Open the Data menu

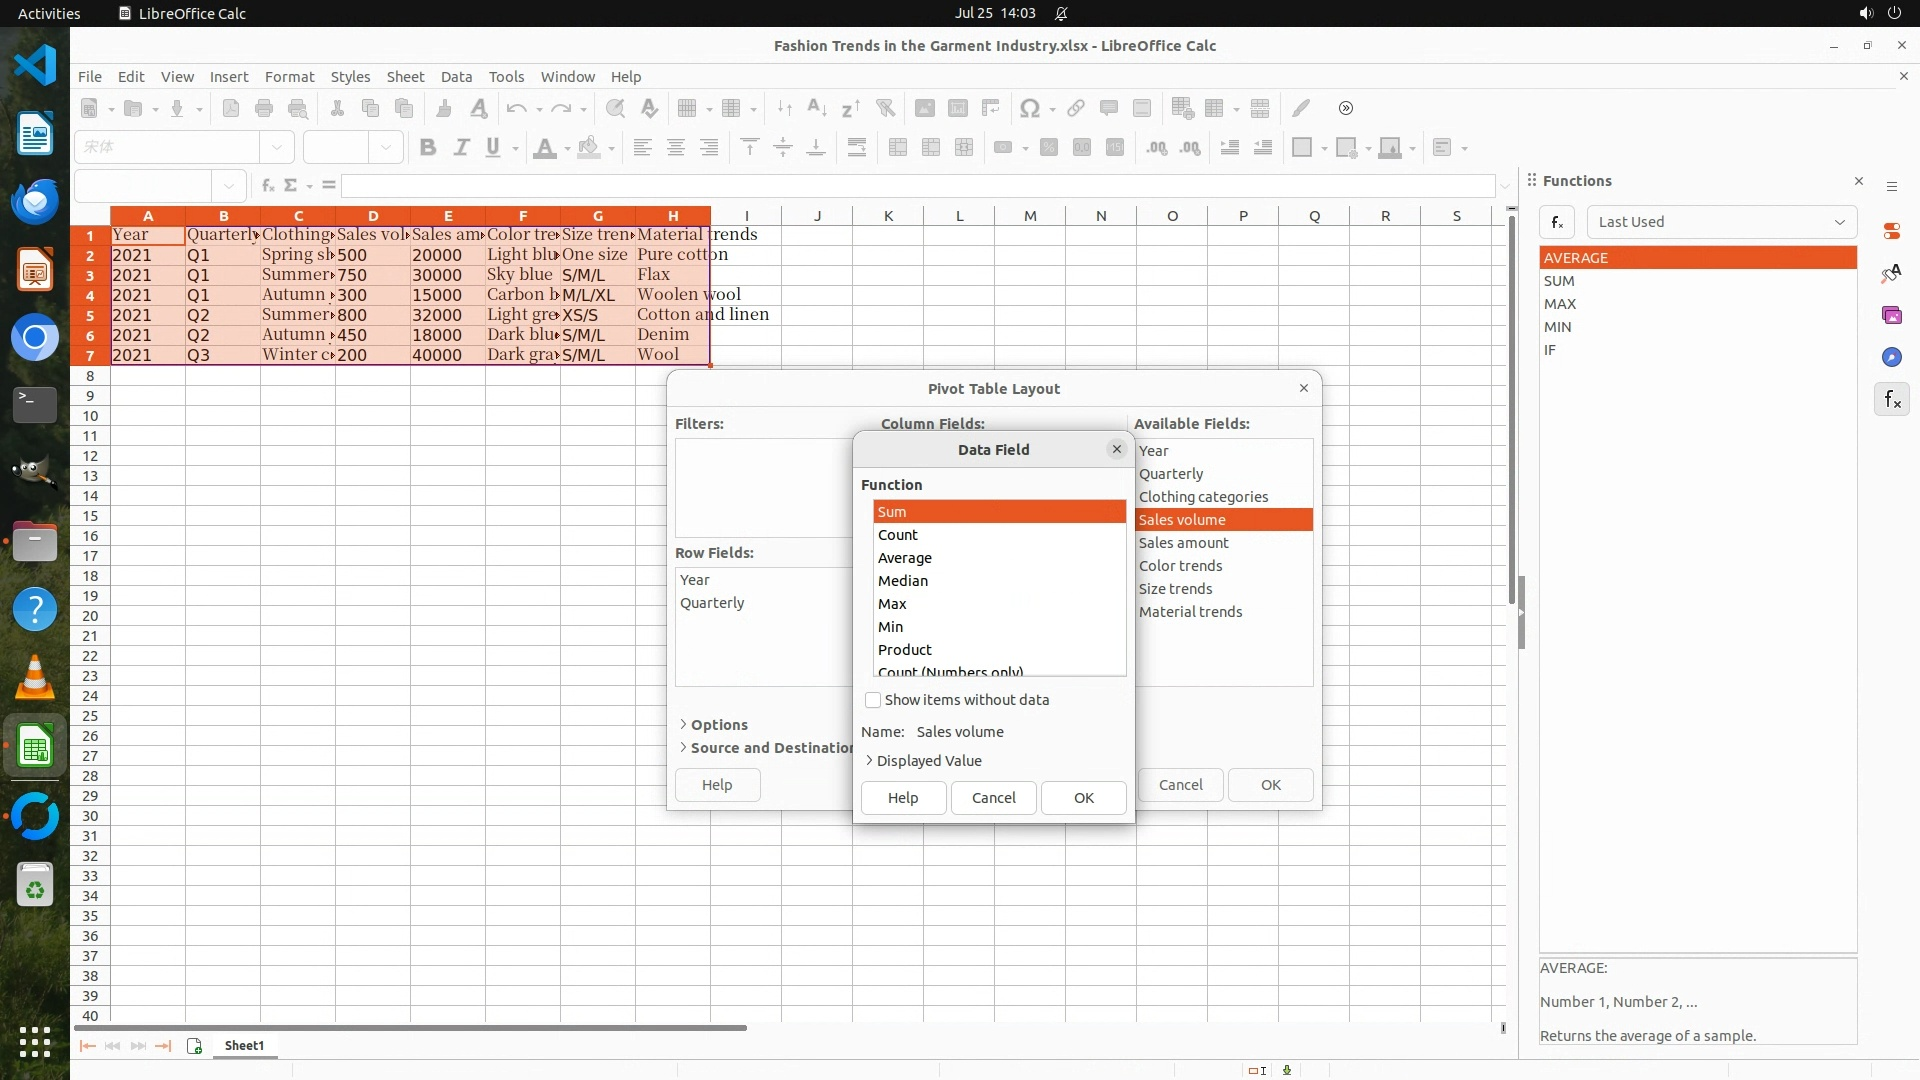456,77
